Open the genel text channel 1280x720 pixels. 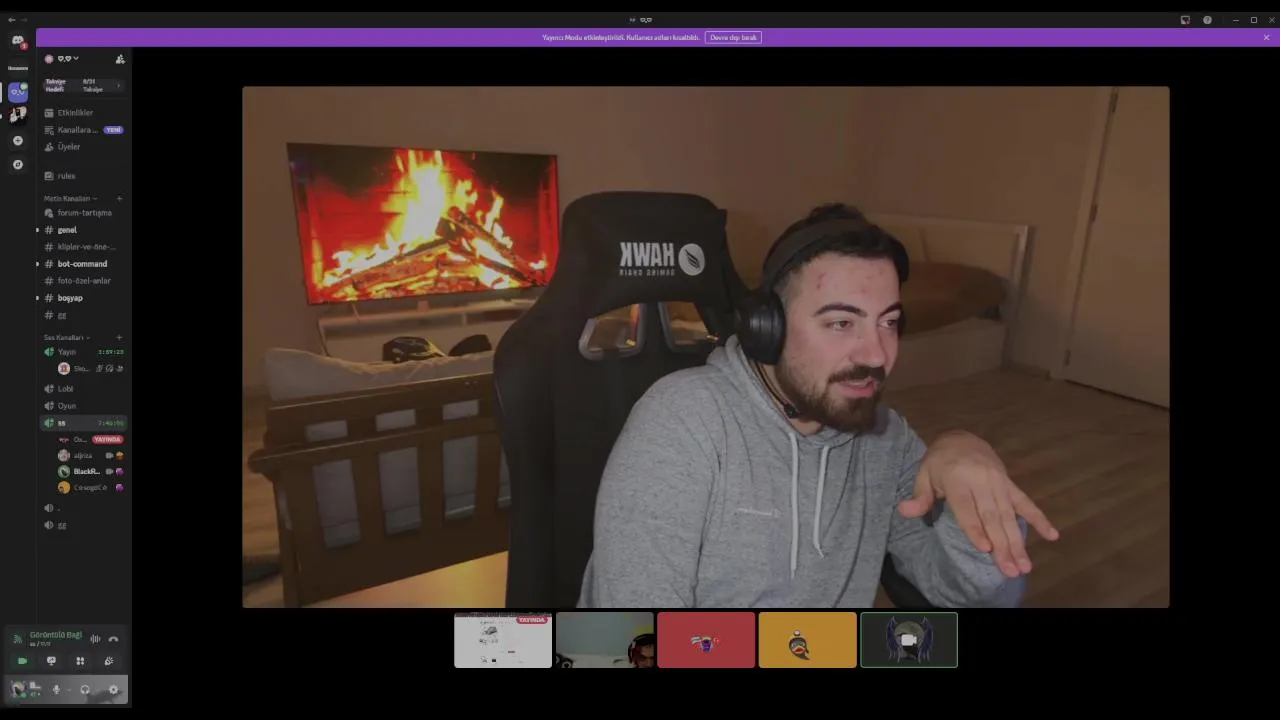(83, 230)
